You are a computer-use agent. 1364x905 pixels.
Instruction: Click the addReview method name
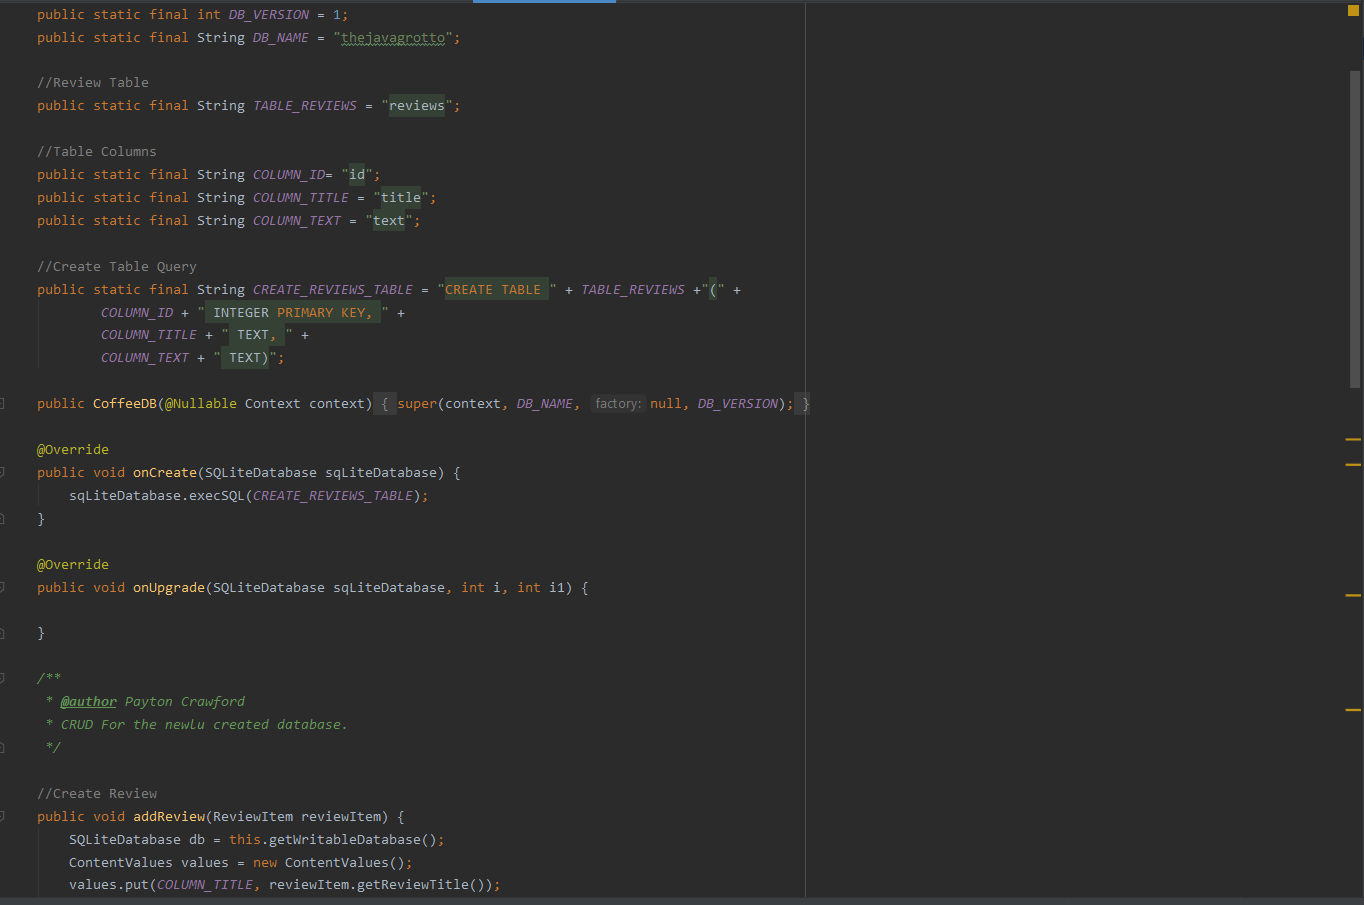[168, 816]
